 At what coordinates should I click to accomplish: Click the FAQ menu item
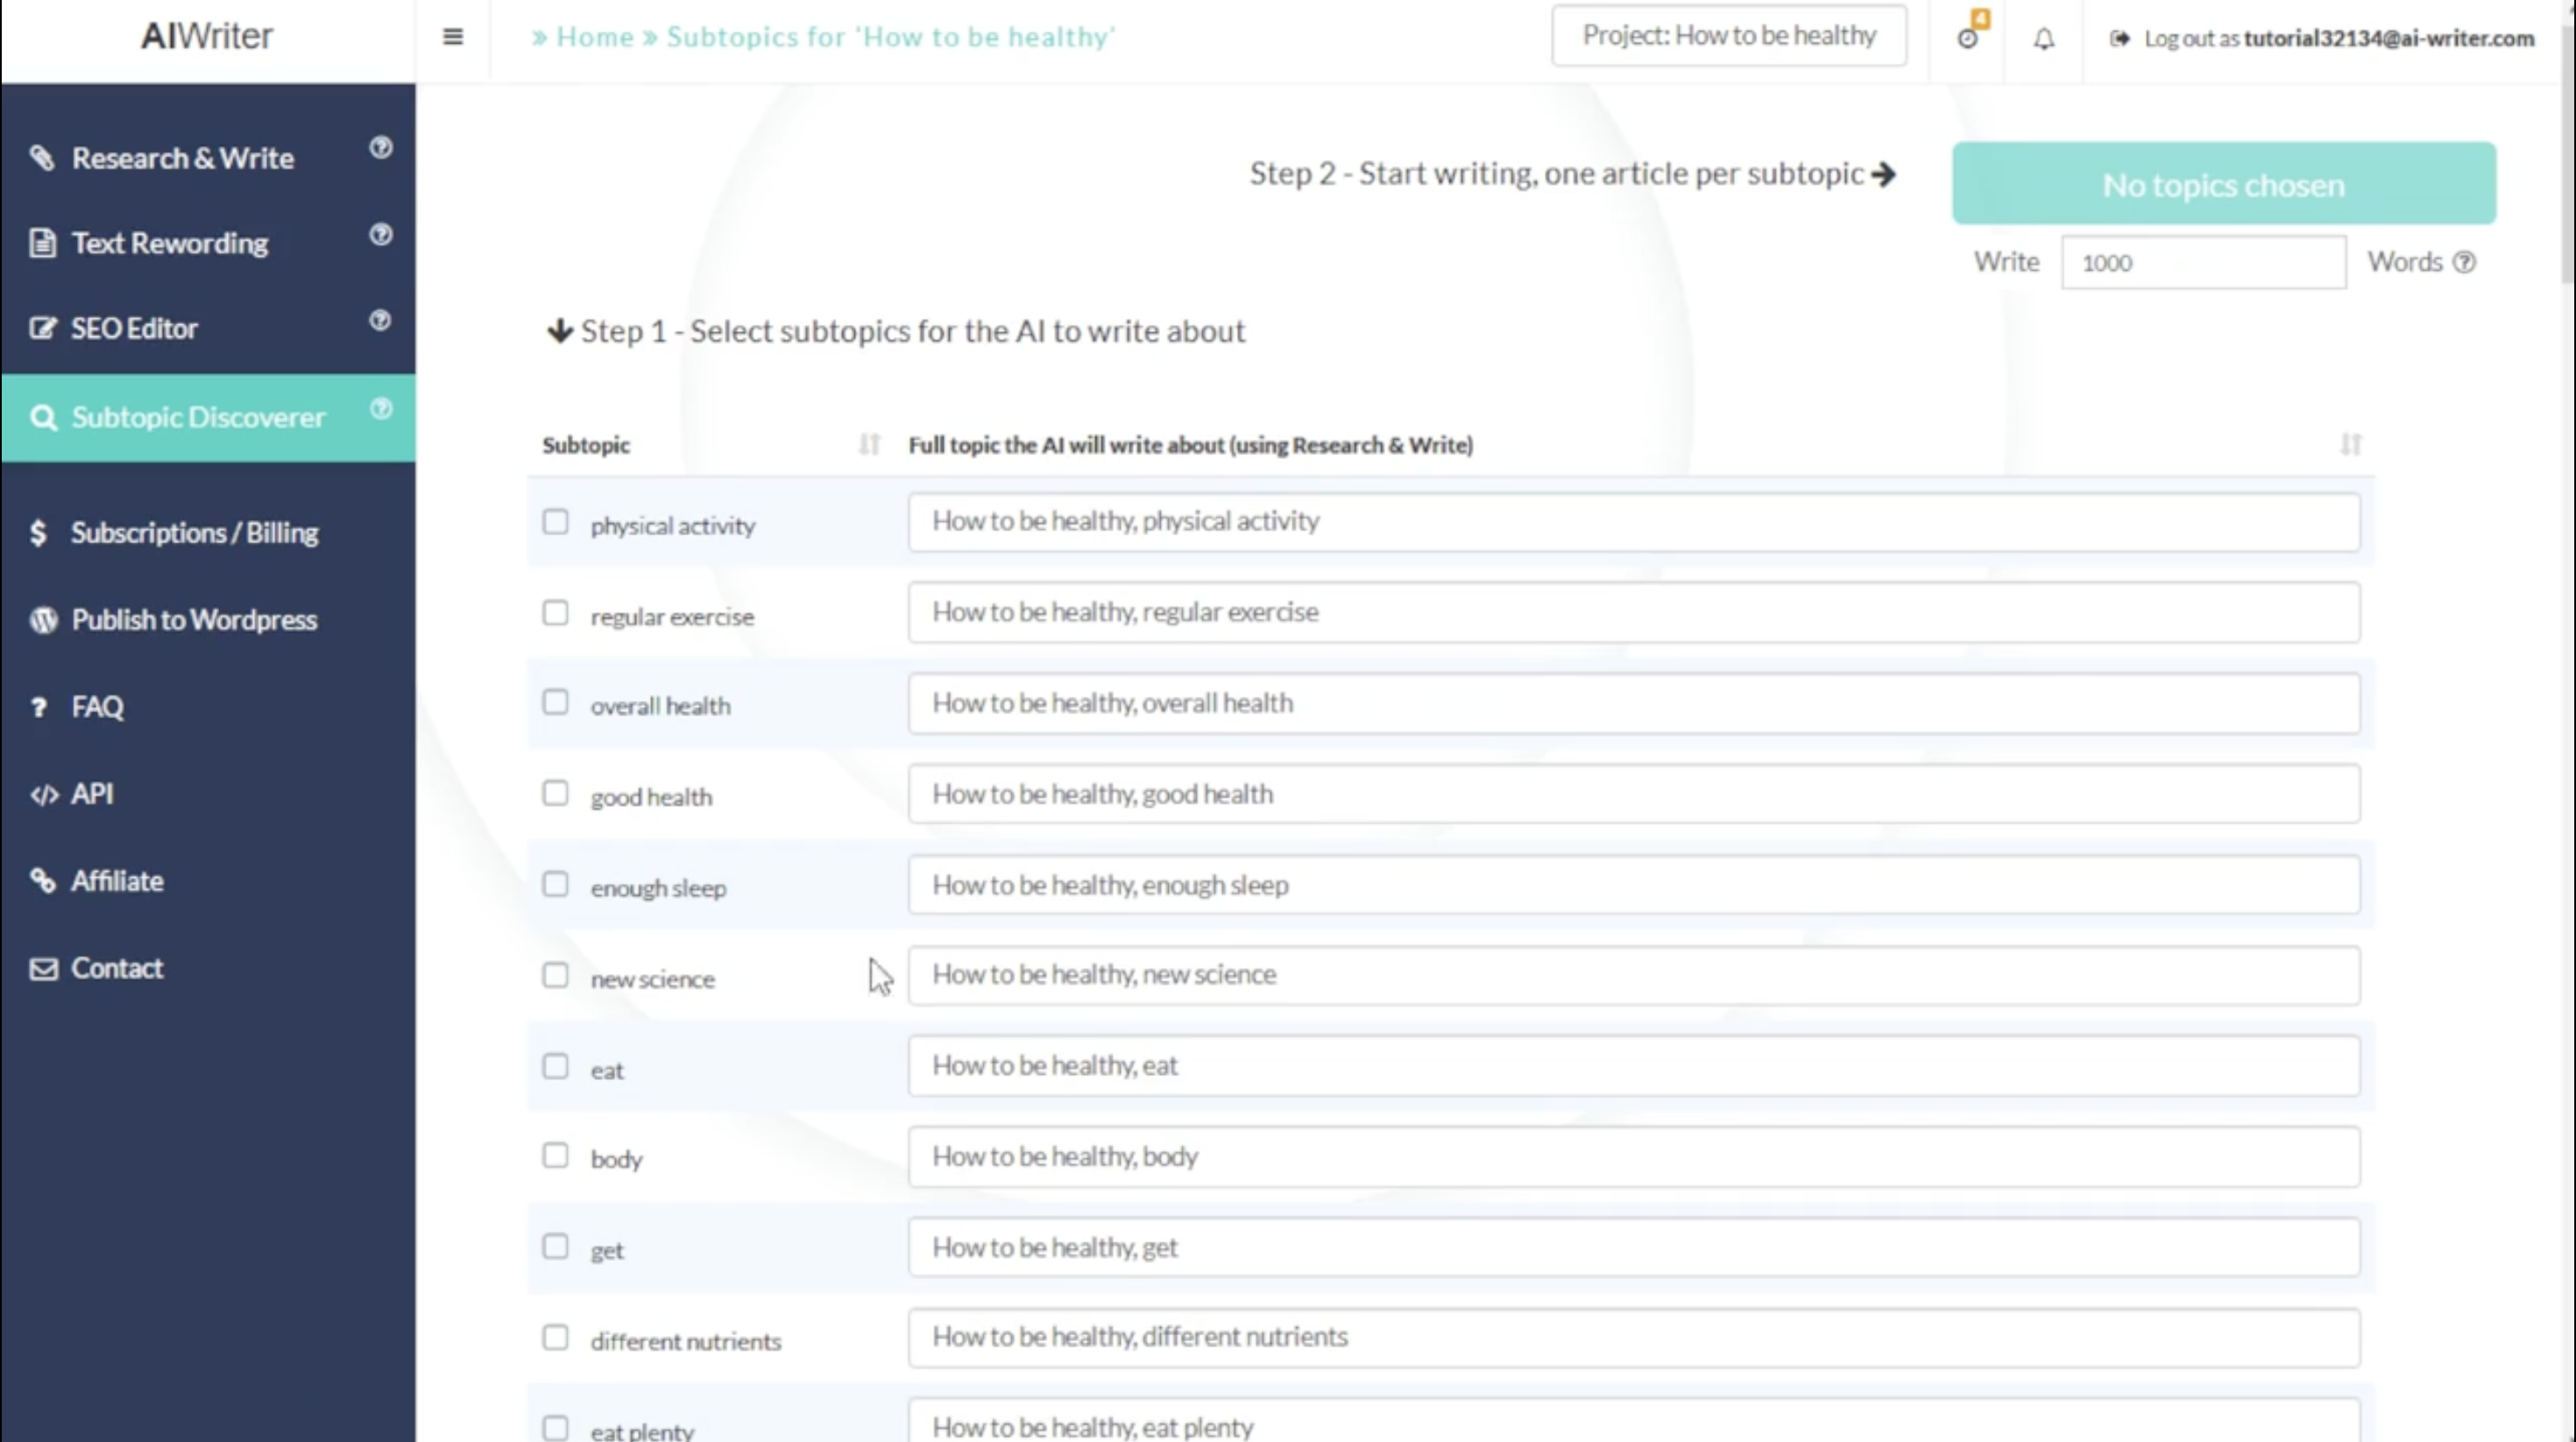pyautogui.click(x=97, y=704)
